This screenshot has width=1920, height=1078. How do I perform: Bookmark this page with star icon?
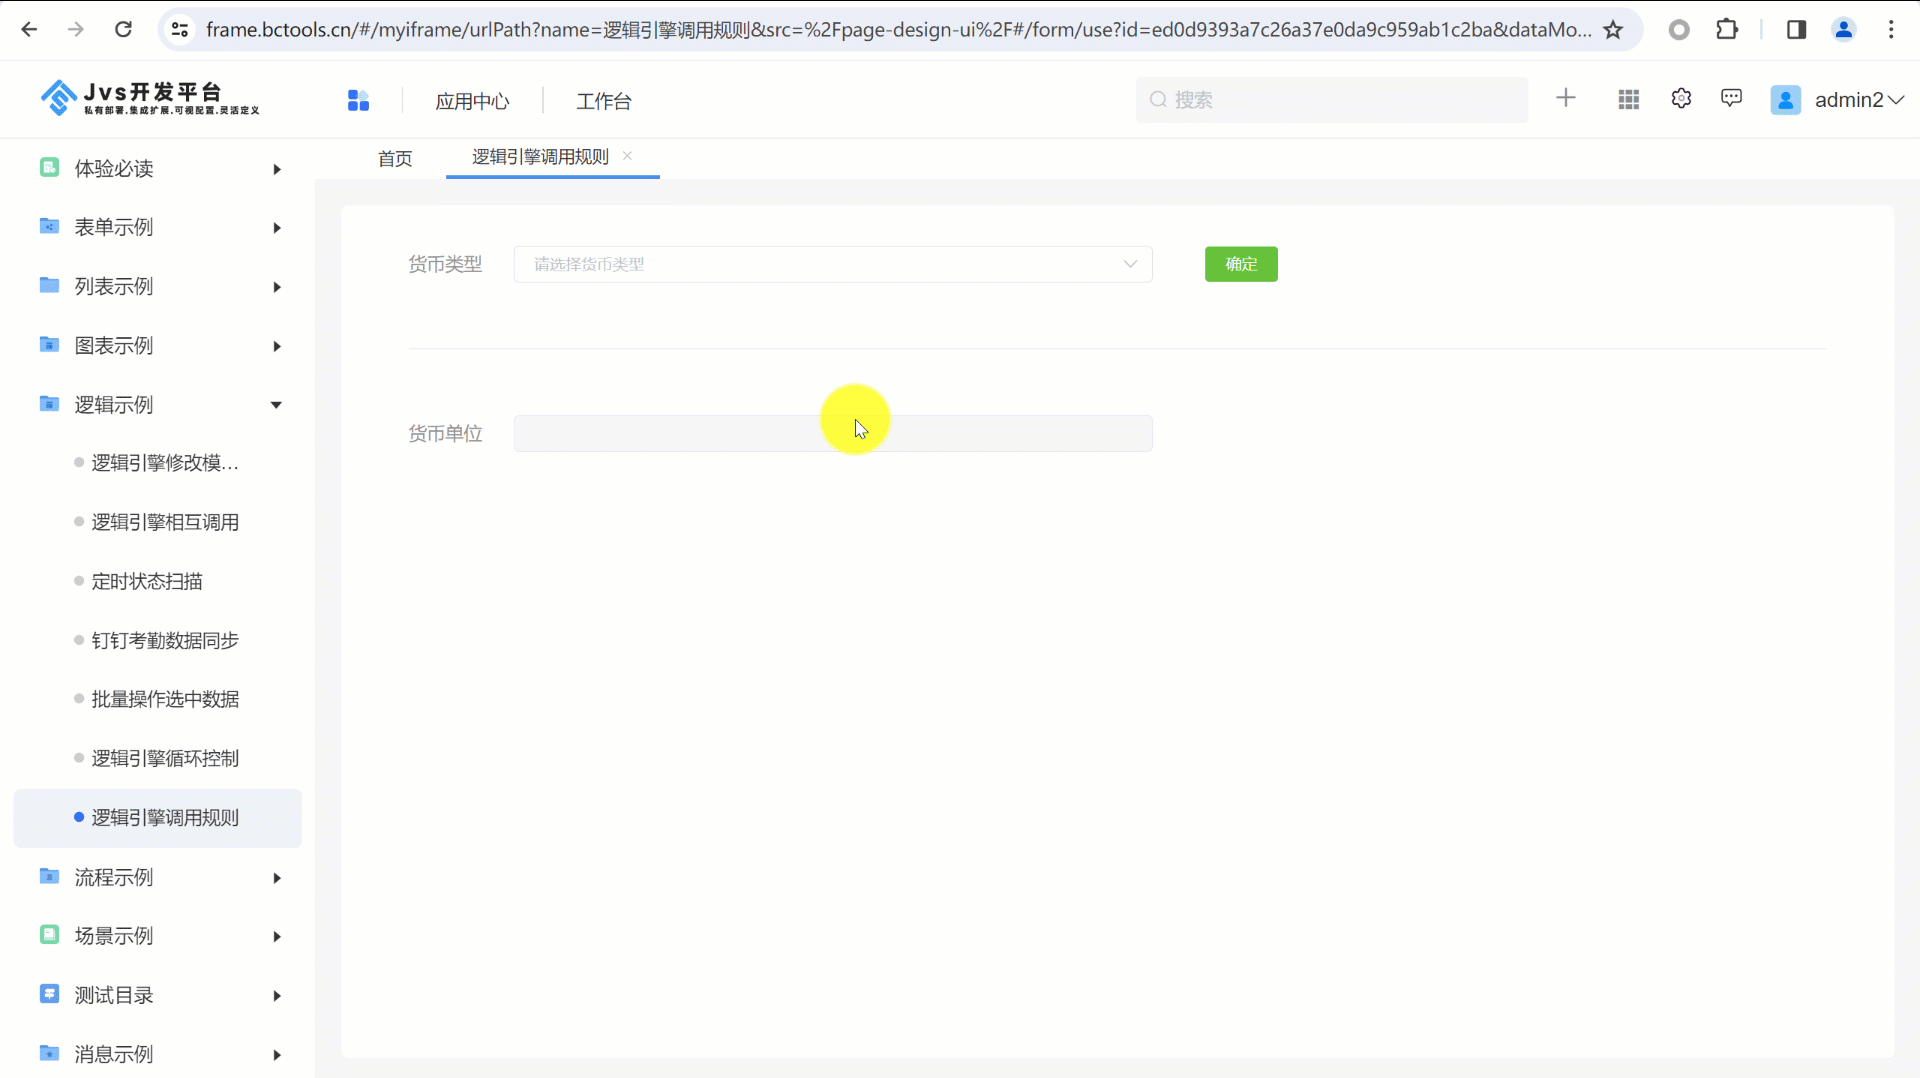coord(1613,30)
